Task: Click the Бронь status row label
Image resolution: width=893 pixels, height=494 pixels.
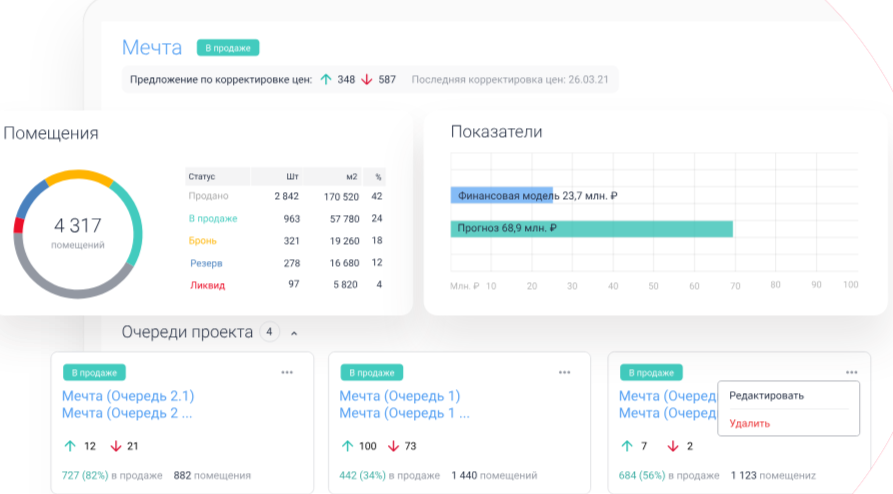Action: (x=203, y=240)
